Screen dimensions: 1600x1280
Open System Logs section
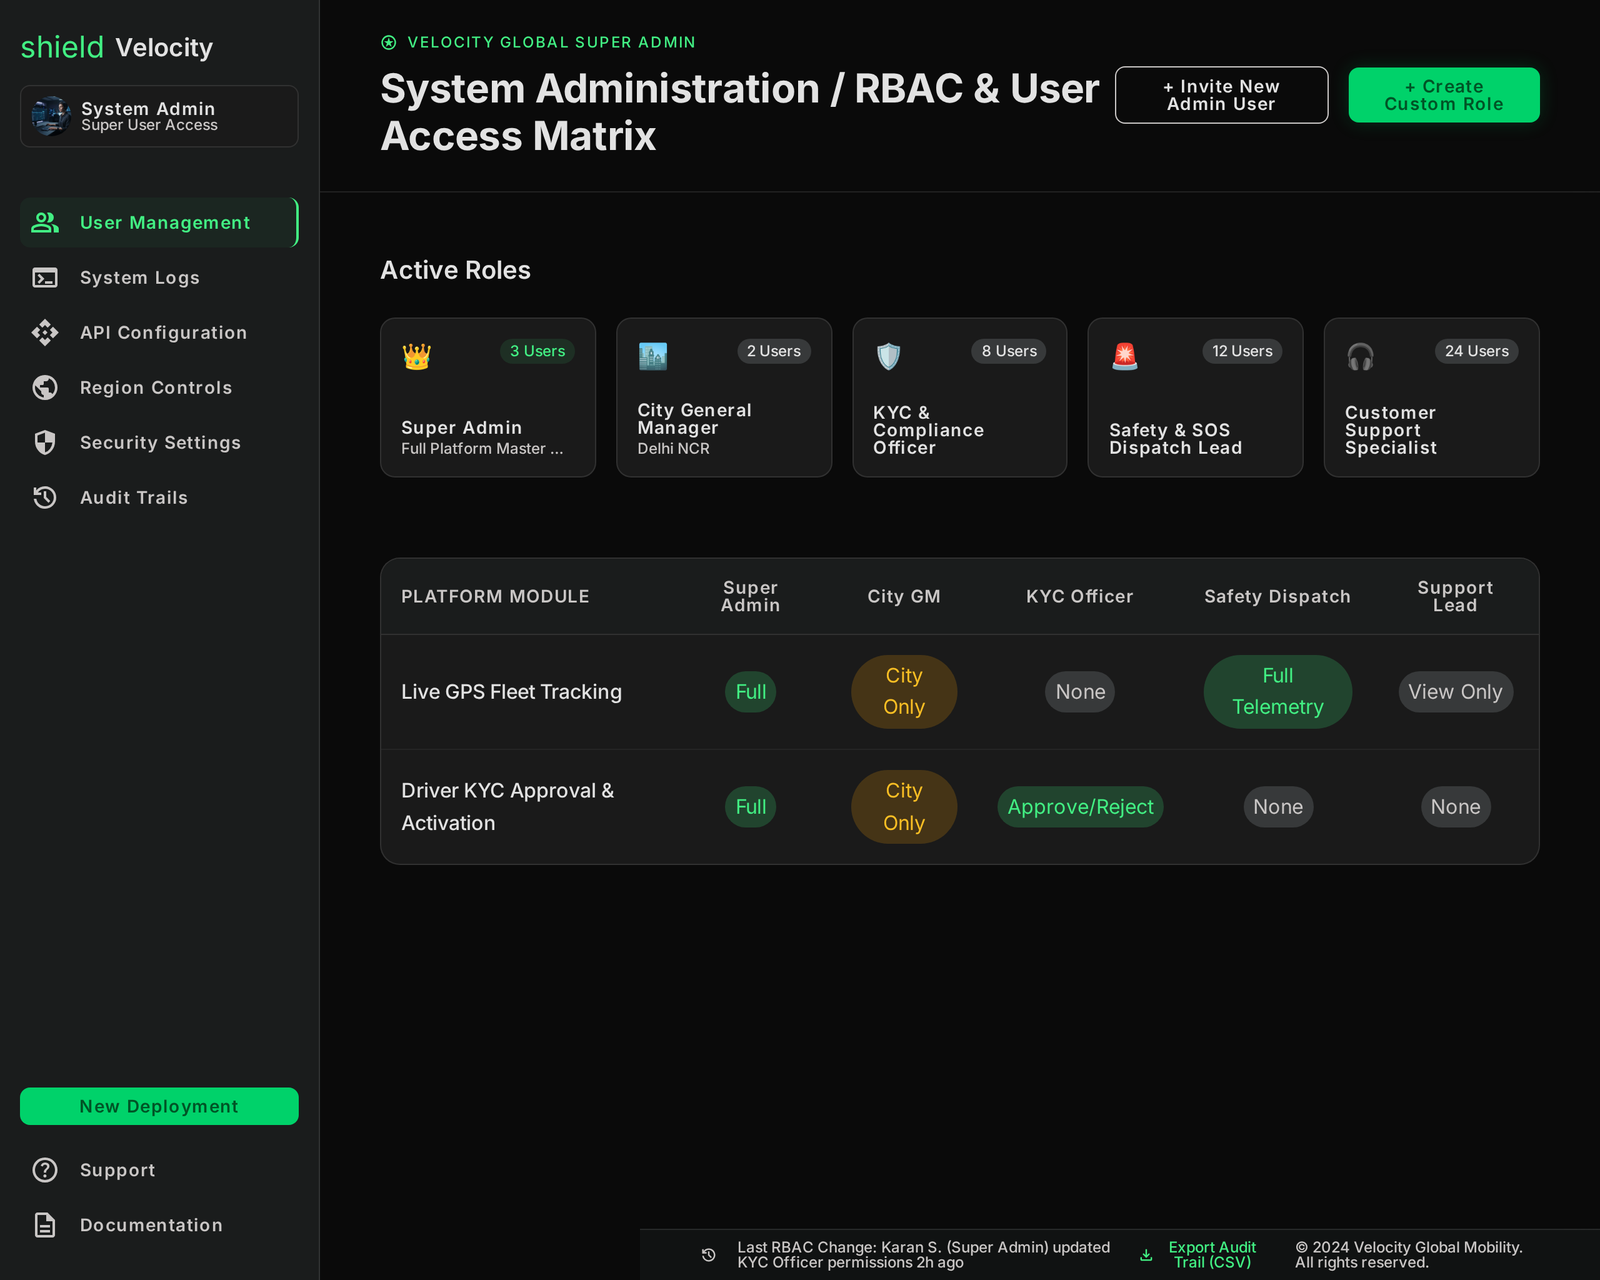(159, 277)
